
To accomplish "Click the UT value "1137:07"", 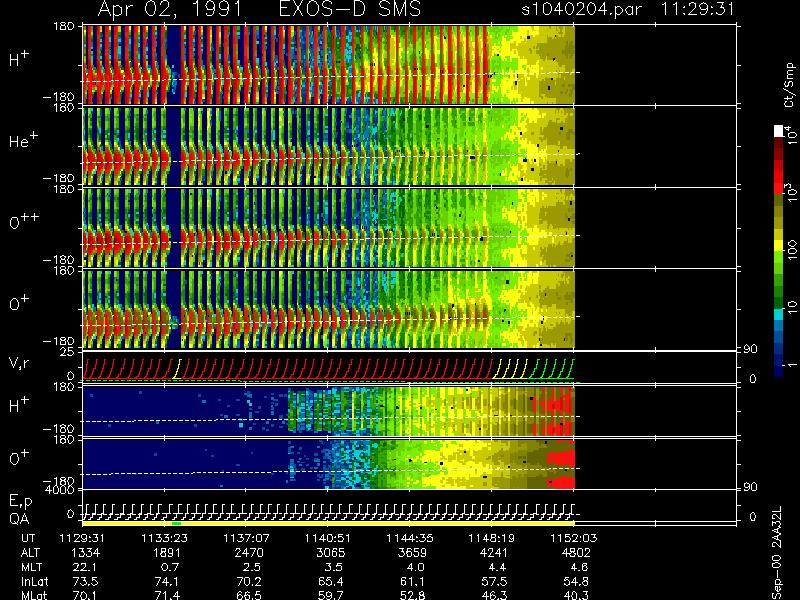I will [246, 538].
